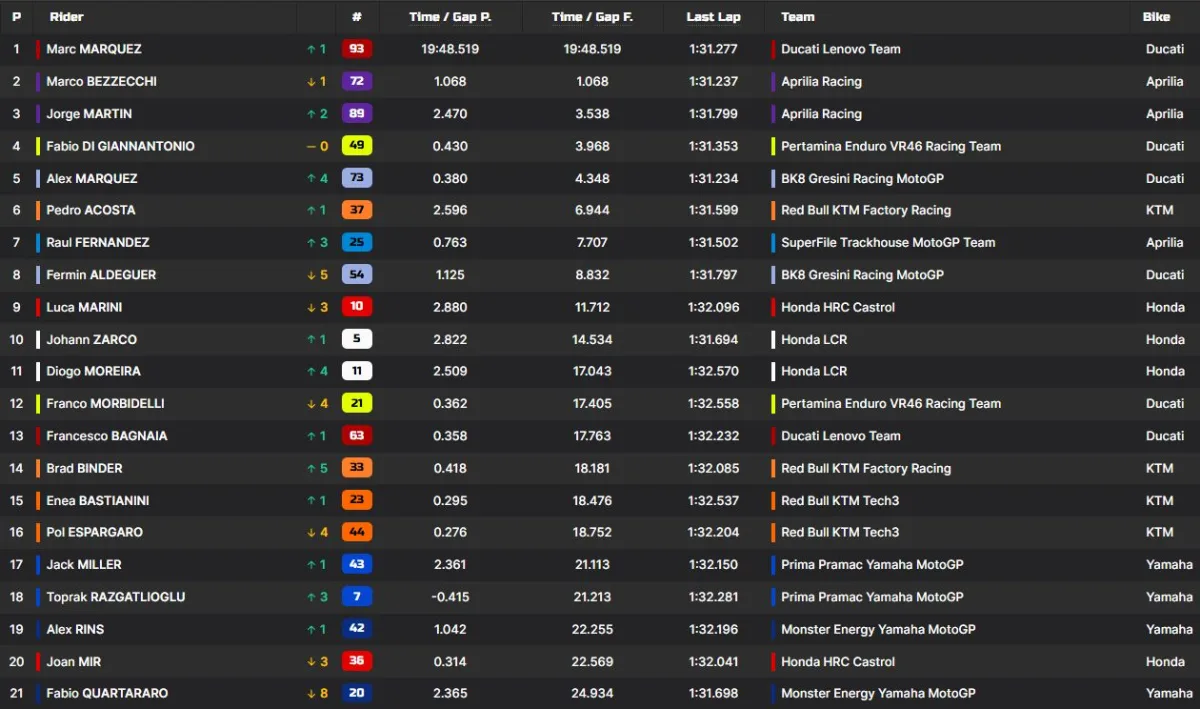
Task: Click Alex MARQUEZ's number 73 badge
Action: coord(357,178)
